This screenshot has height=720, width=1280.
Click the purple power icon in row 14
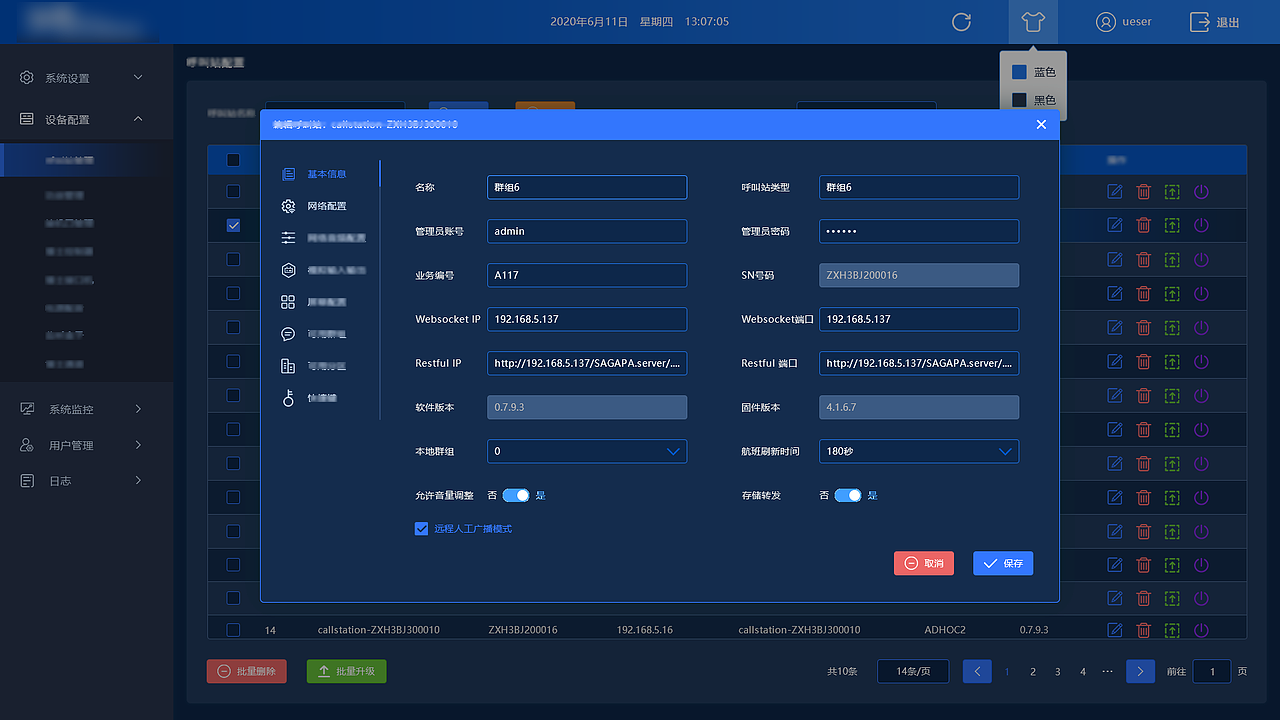1202,630
